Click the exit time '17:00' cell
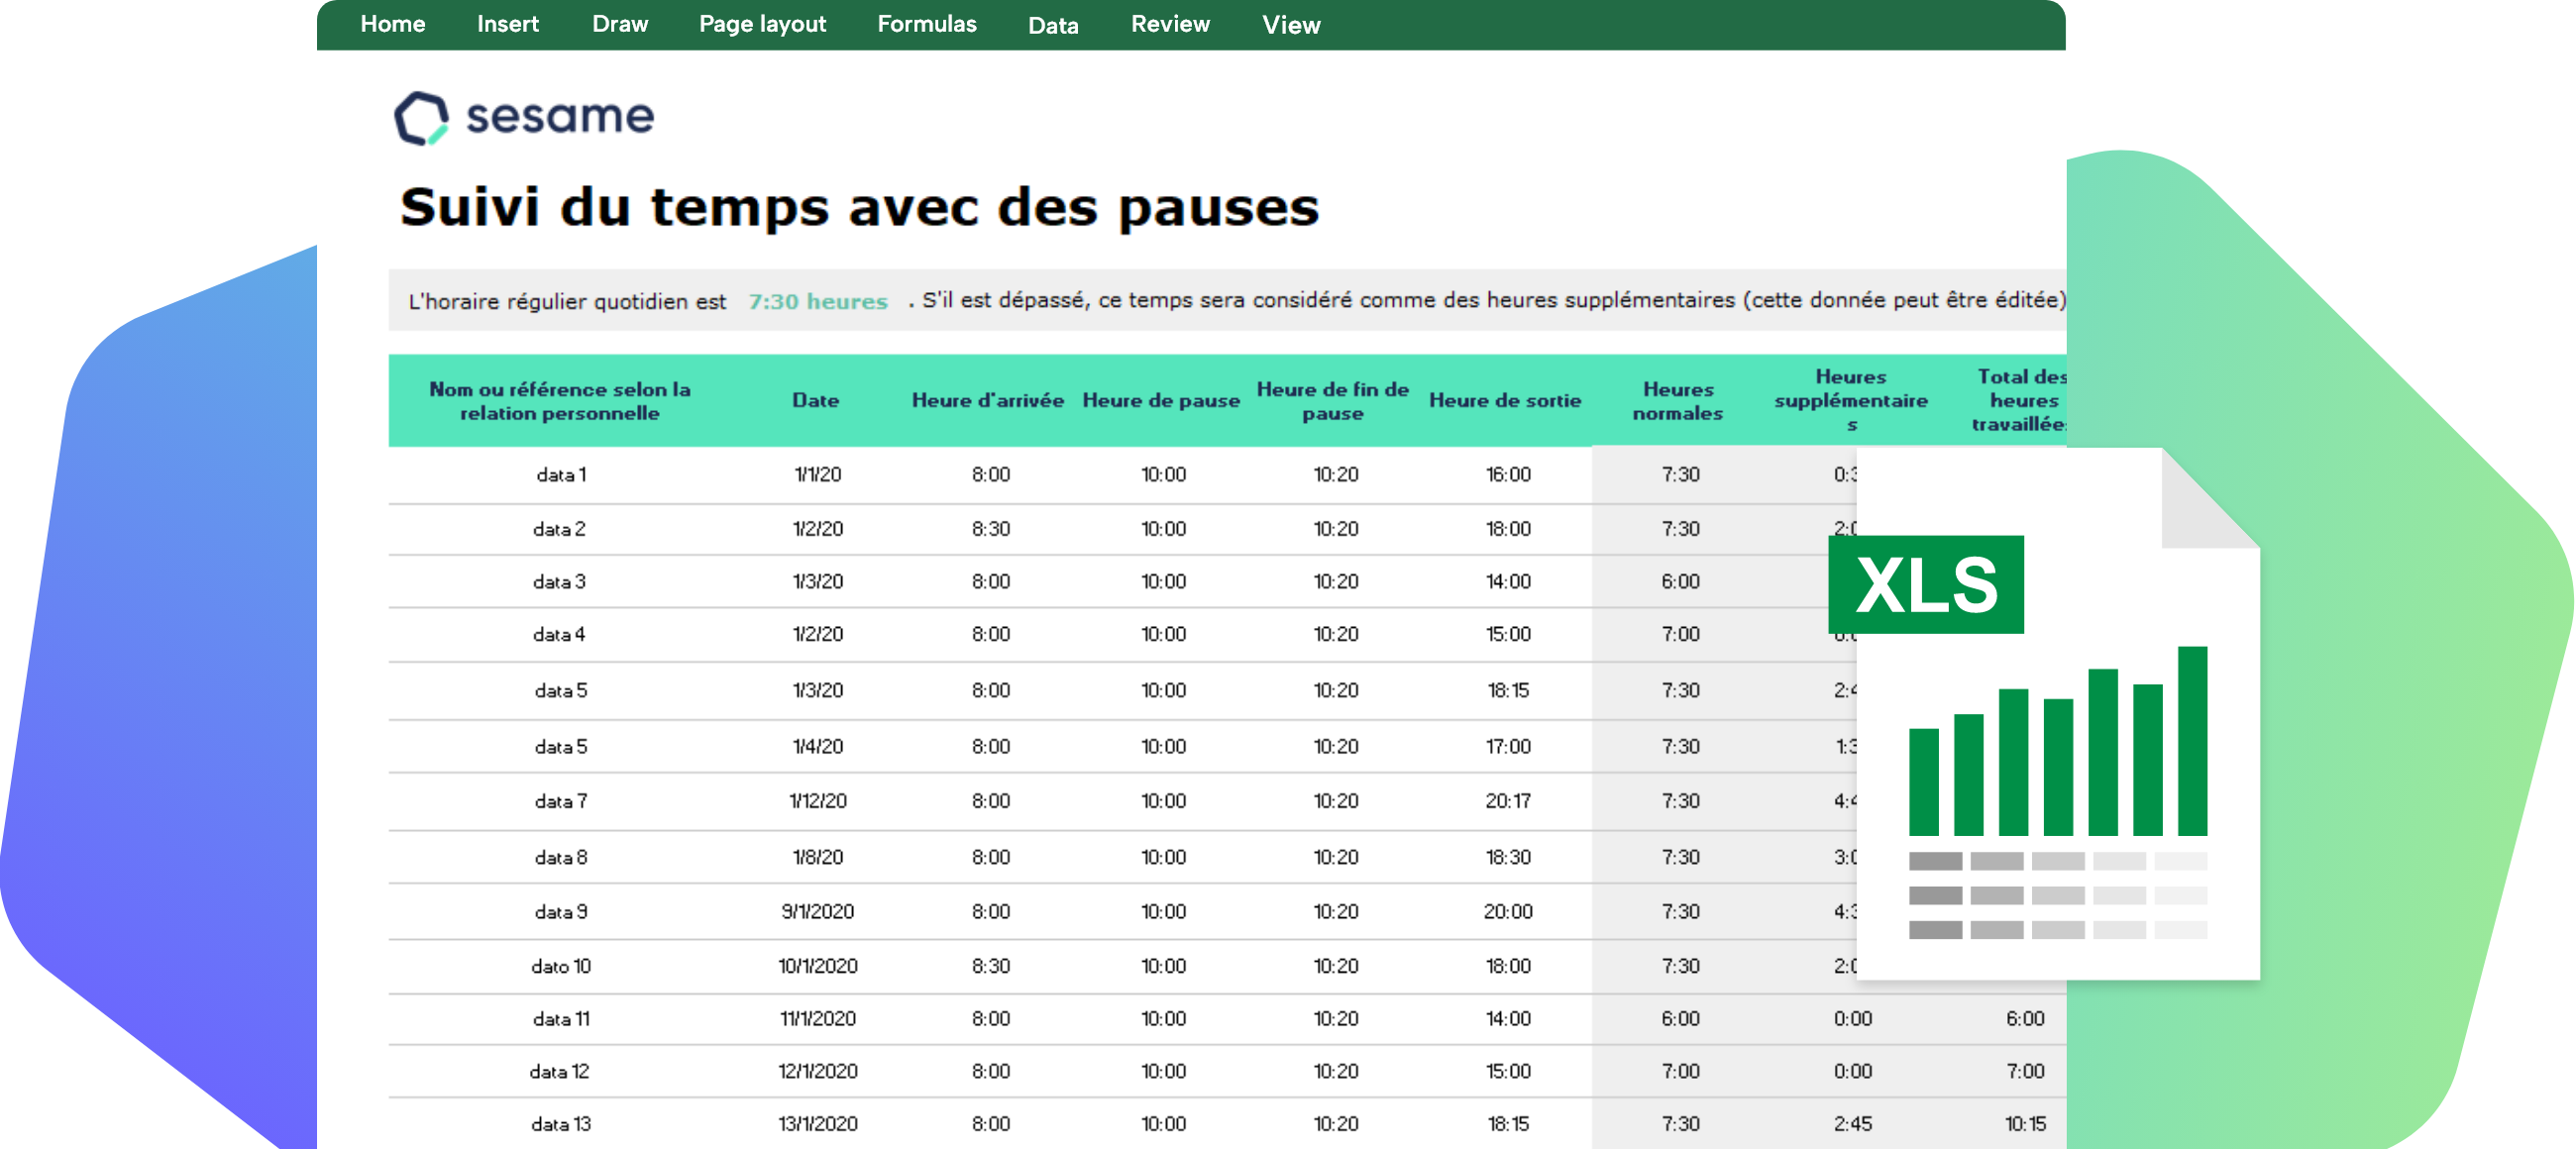The image size is (2576, 1149). coord(1507,746)
